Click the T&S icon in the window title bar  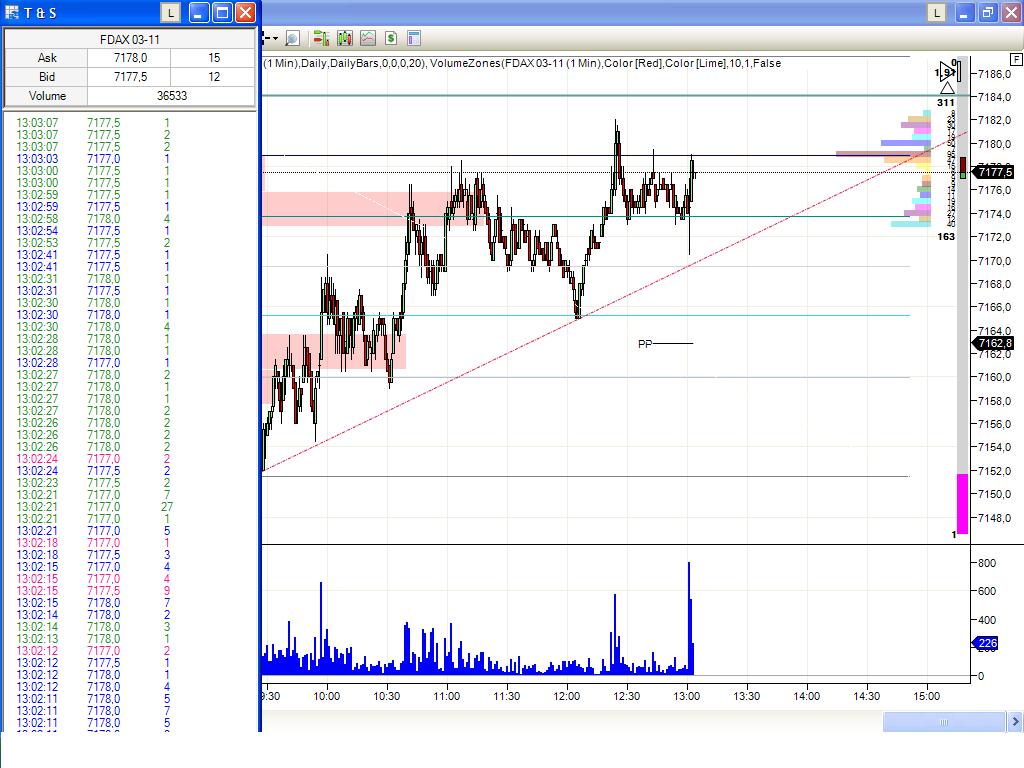13,13
